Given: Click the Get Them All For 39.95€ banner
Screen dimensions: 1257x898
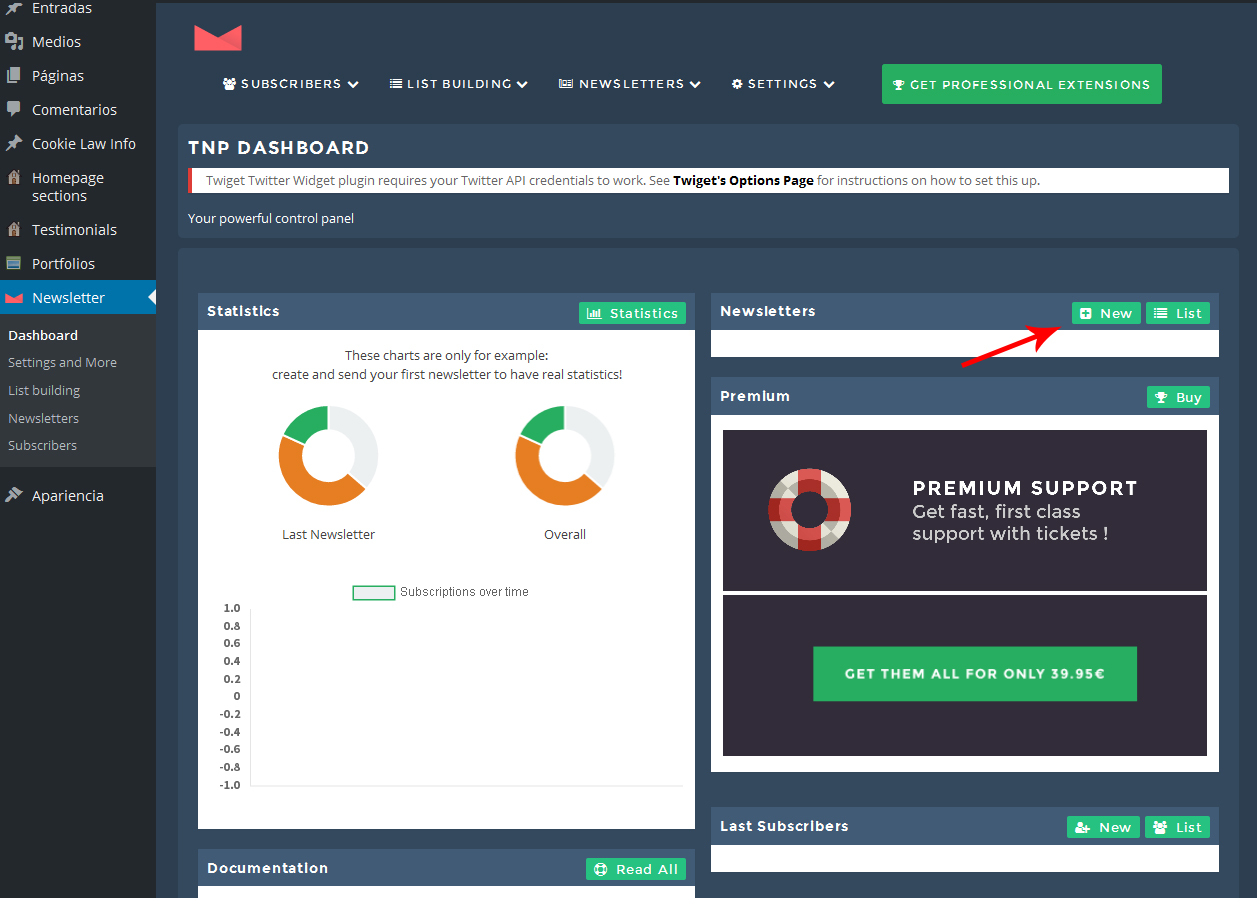Looking at the screenshot, I should point(974,674).
